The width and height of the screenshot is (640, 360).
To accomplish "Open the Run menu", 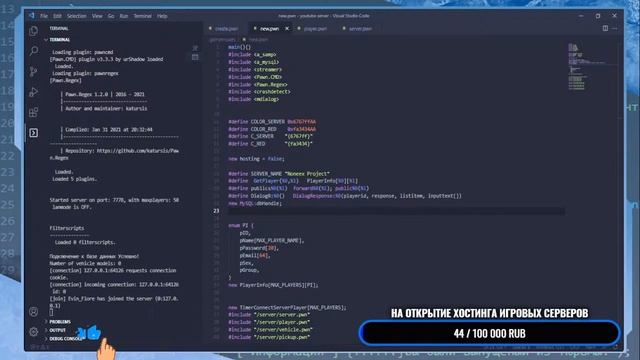I will coord(124,16).
